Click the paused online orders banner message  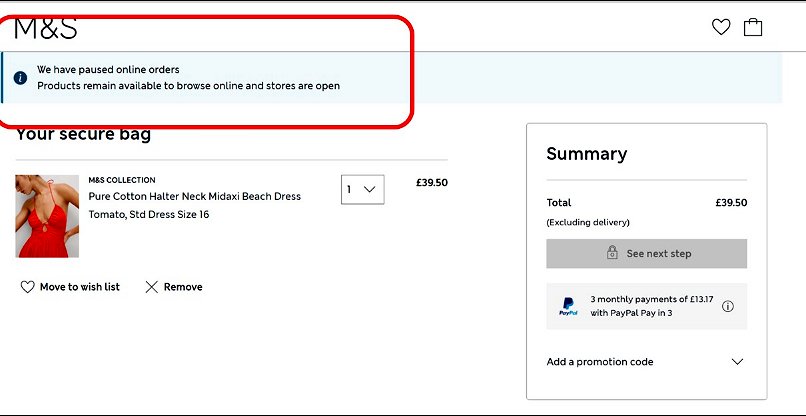[x=188, y=78]
